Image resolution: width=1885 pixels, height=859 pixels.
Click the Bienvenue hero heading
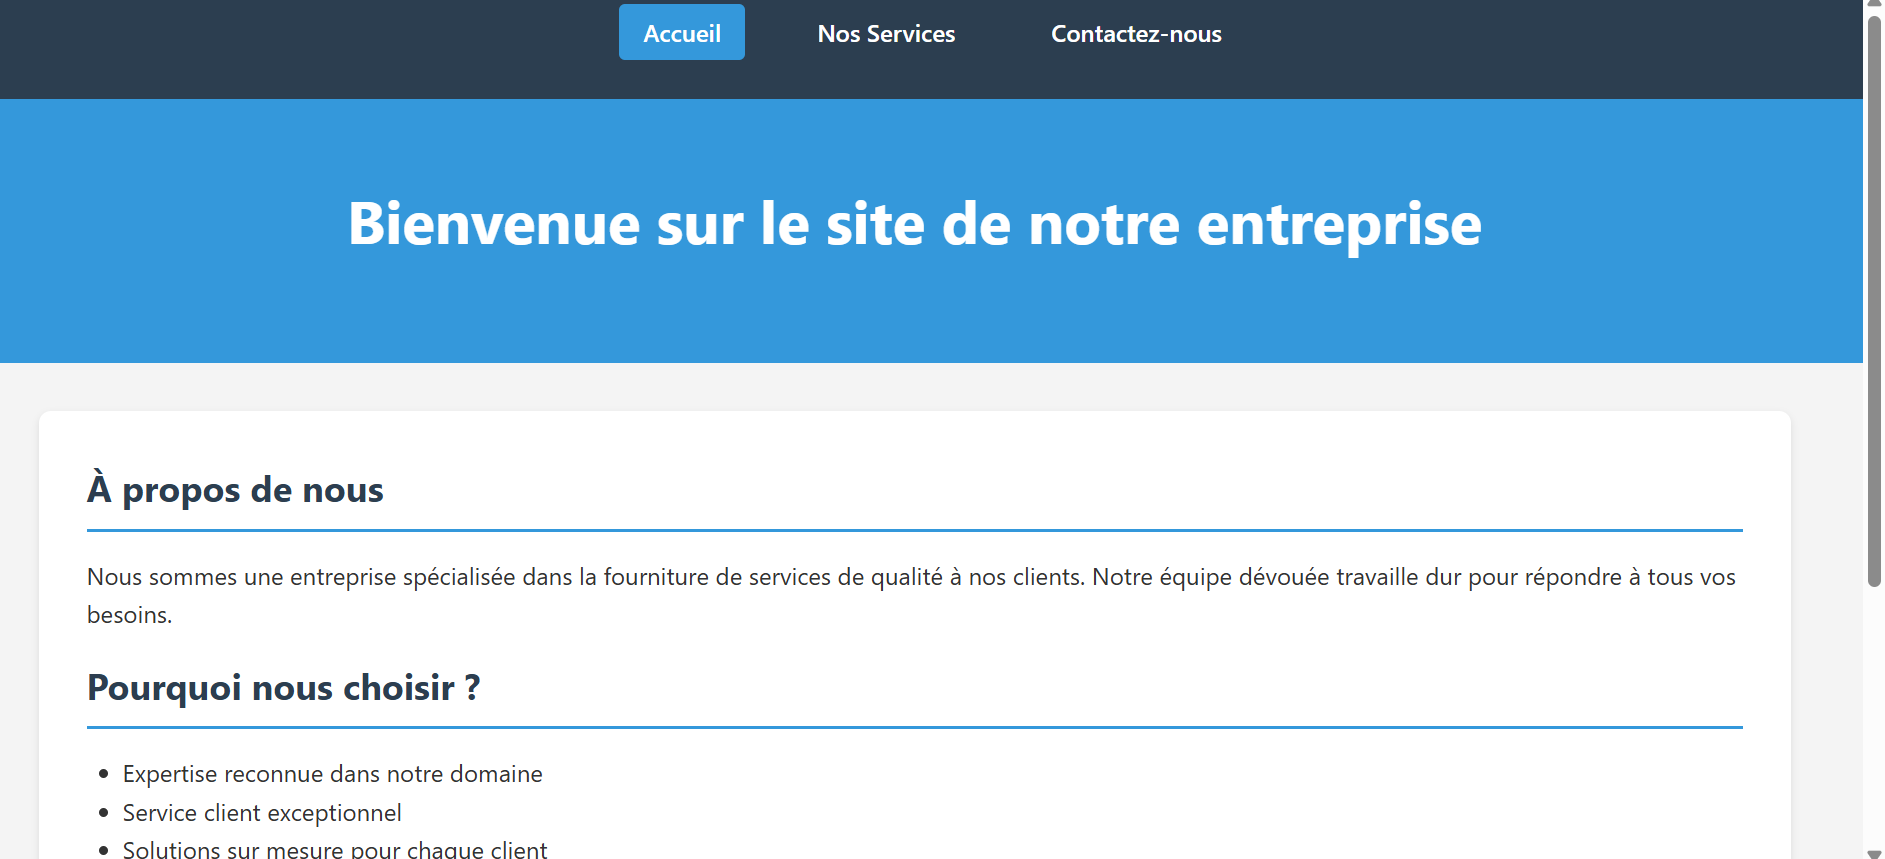914,224
